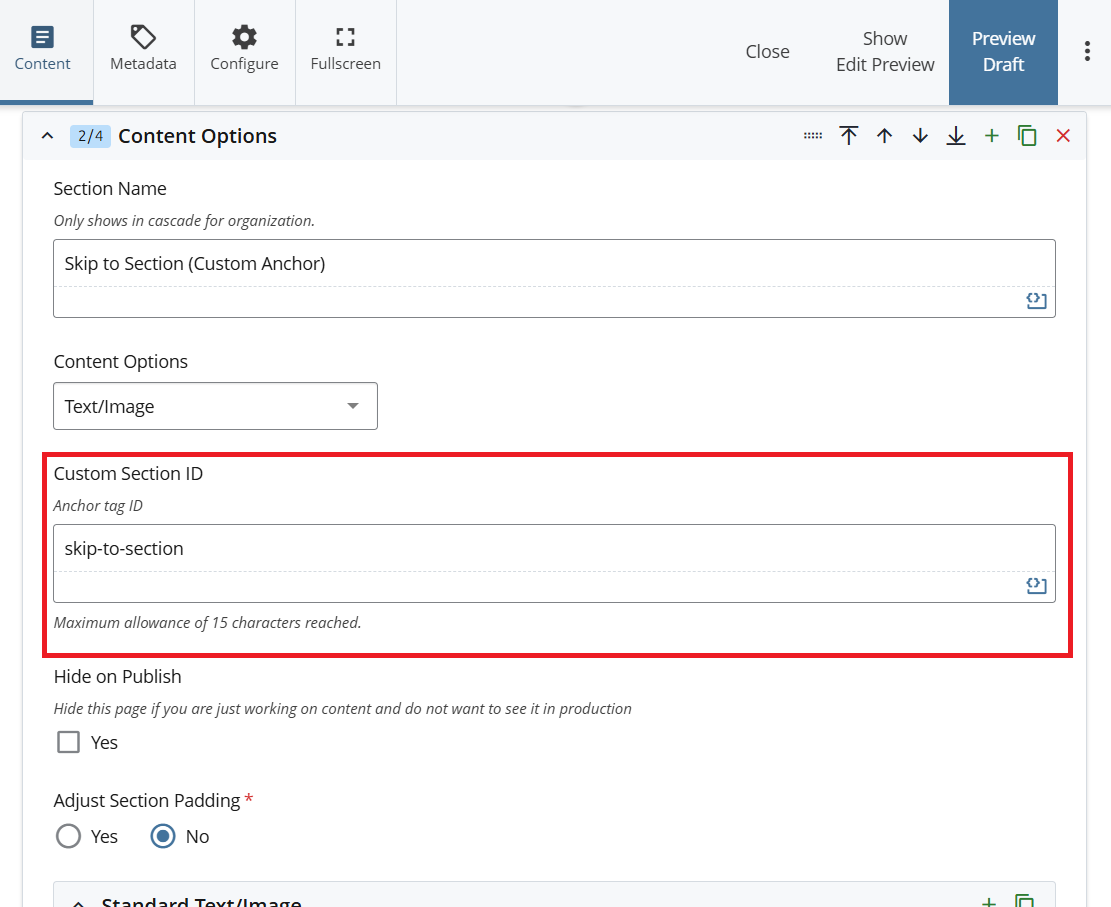Click into the Custom Section ID text field
The width and height of the screenshot is (1111, 907).
[553, 548]
